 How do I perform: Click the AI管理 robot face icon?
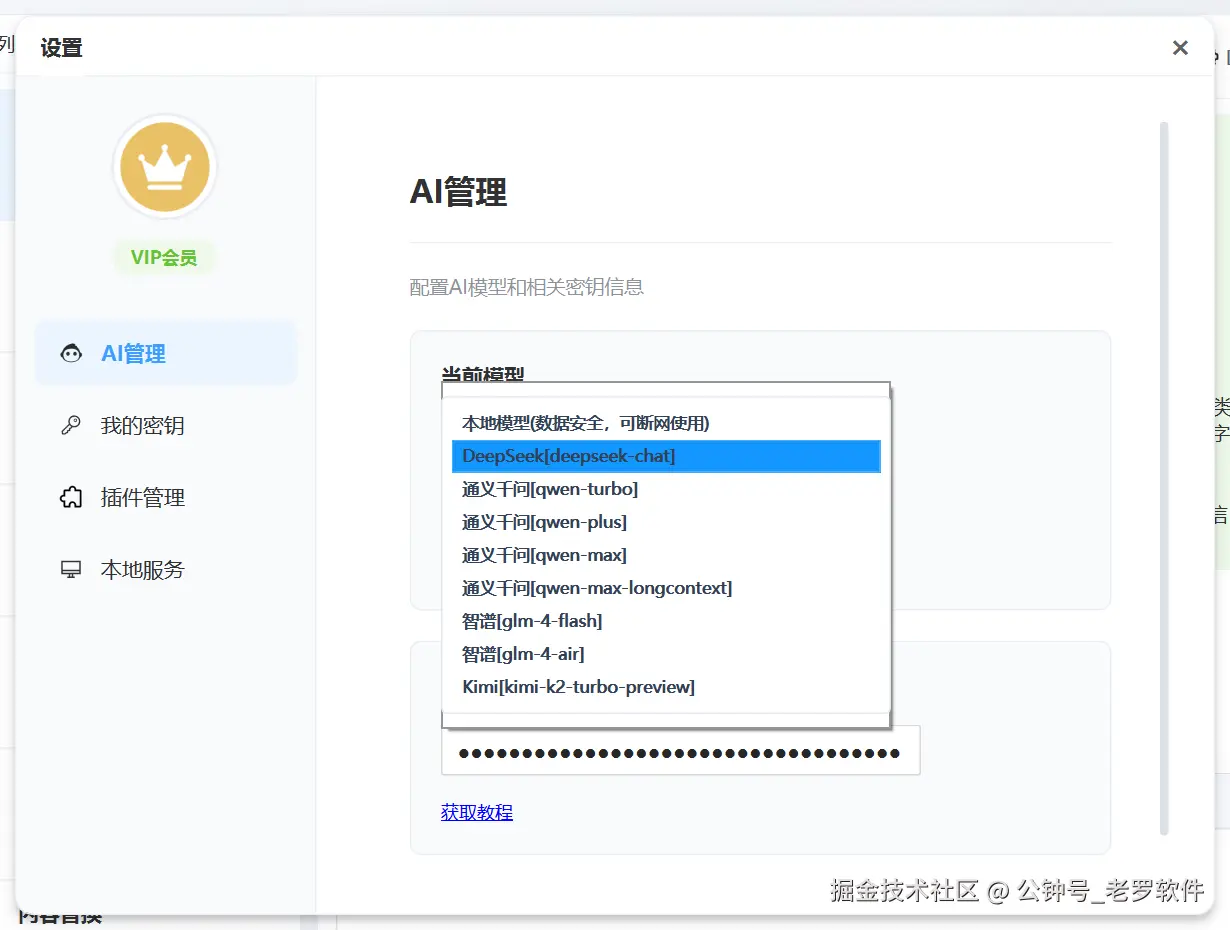71,354
